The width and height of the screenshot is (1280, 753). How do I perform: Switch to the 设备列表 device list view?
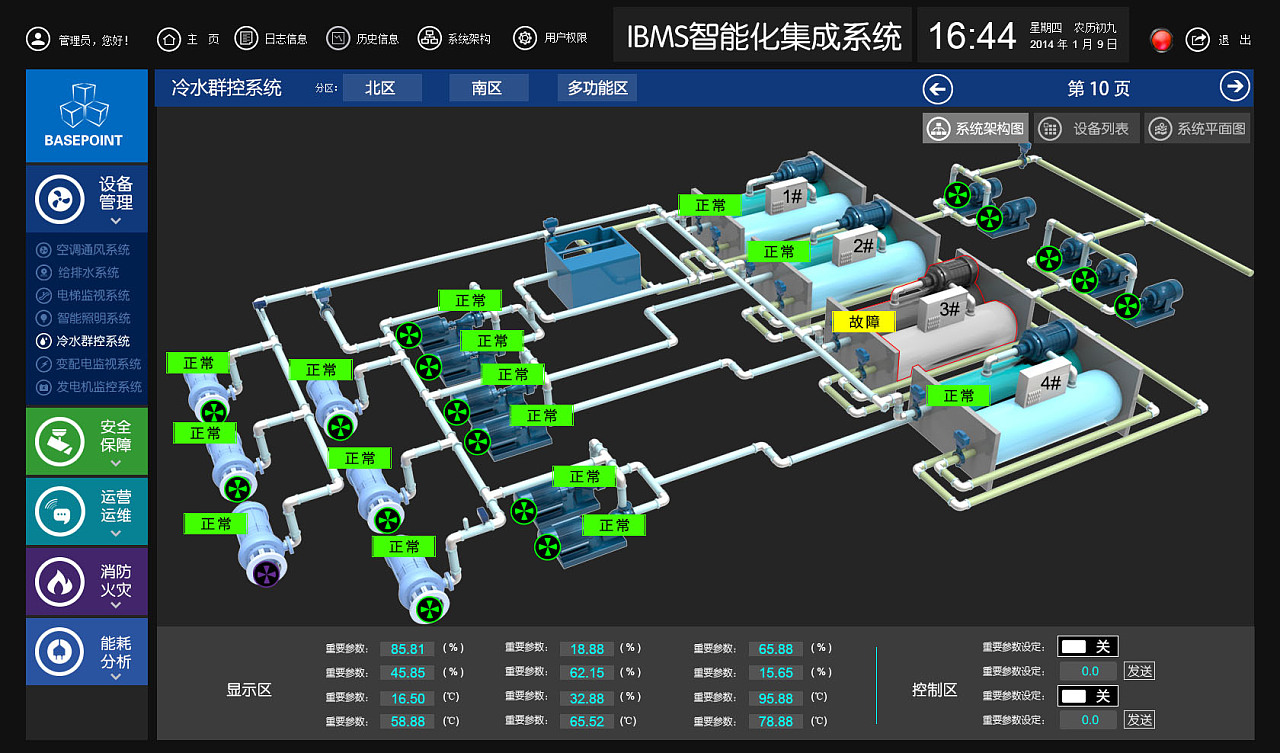tap(1086, 128)
